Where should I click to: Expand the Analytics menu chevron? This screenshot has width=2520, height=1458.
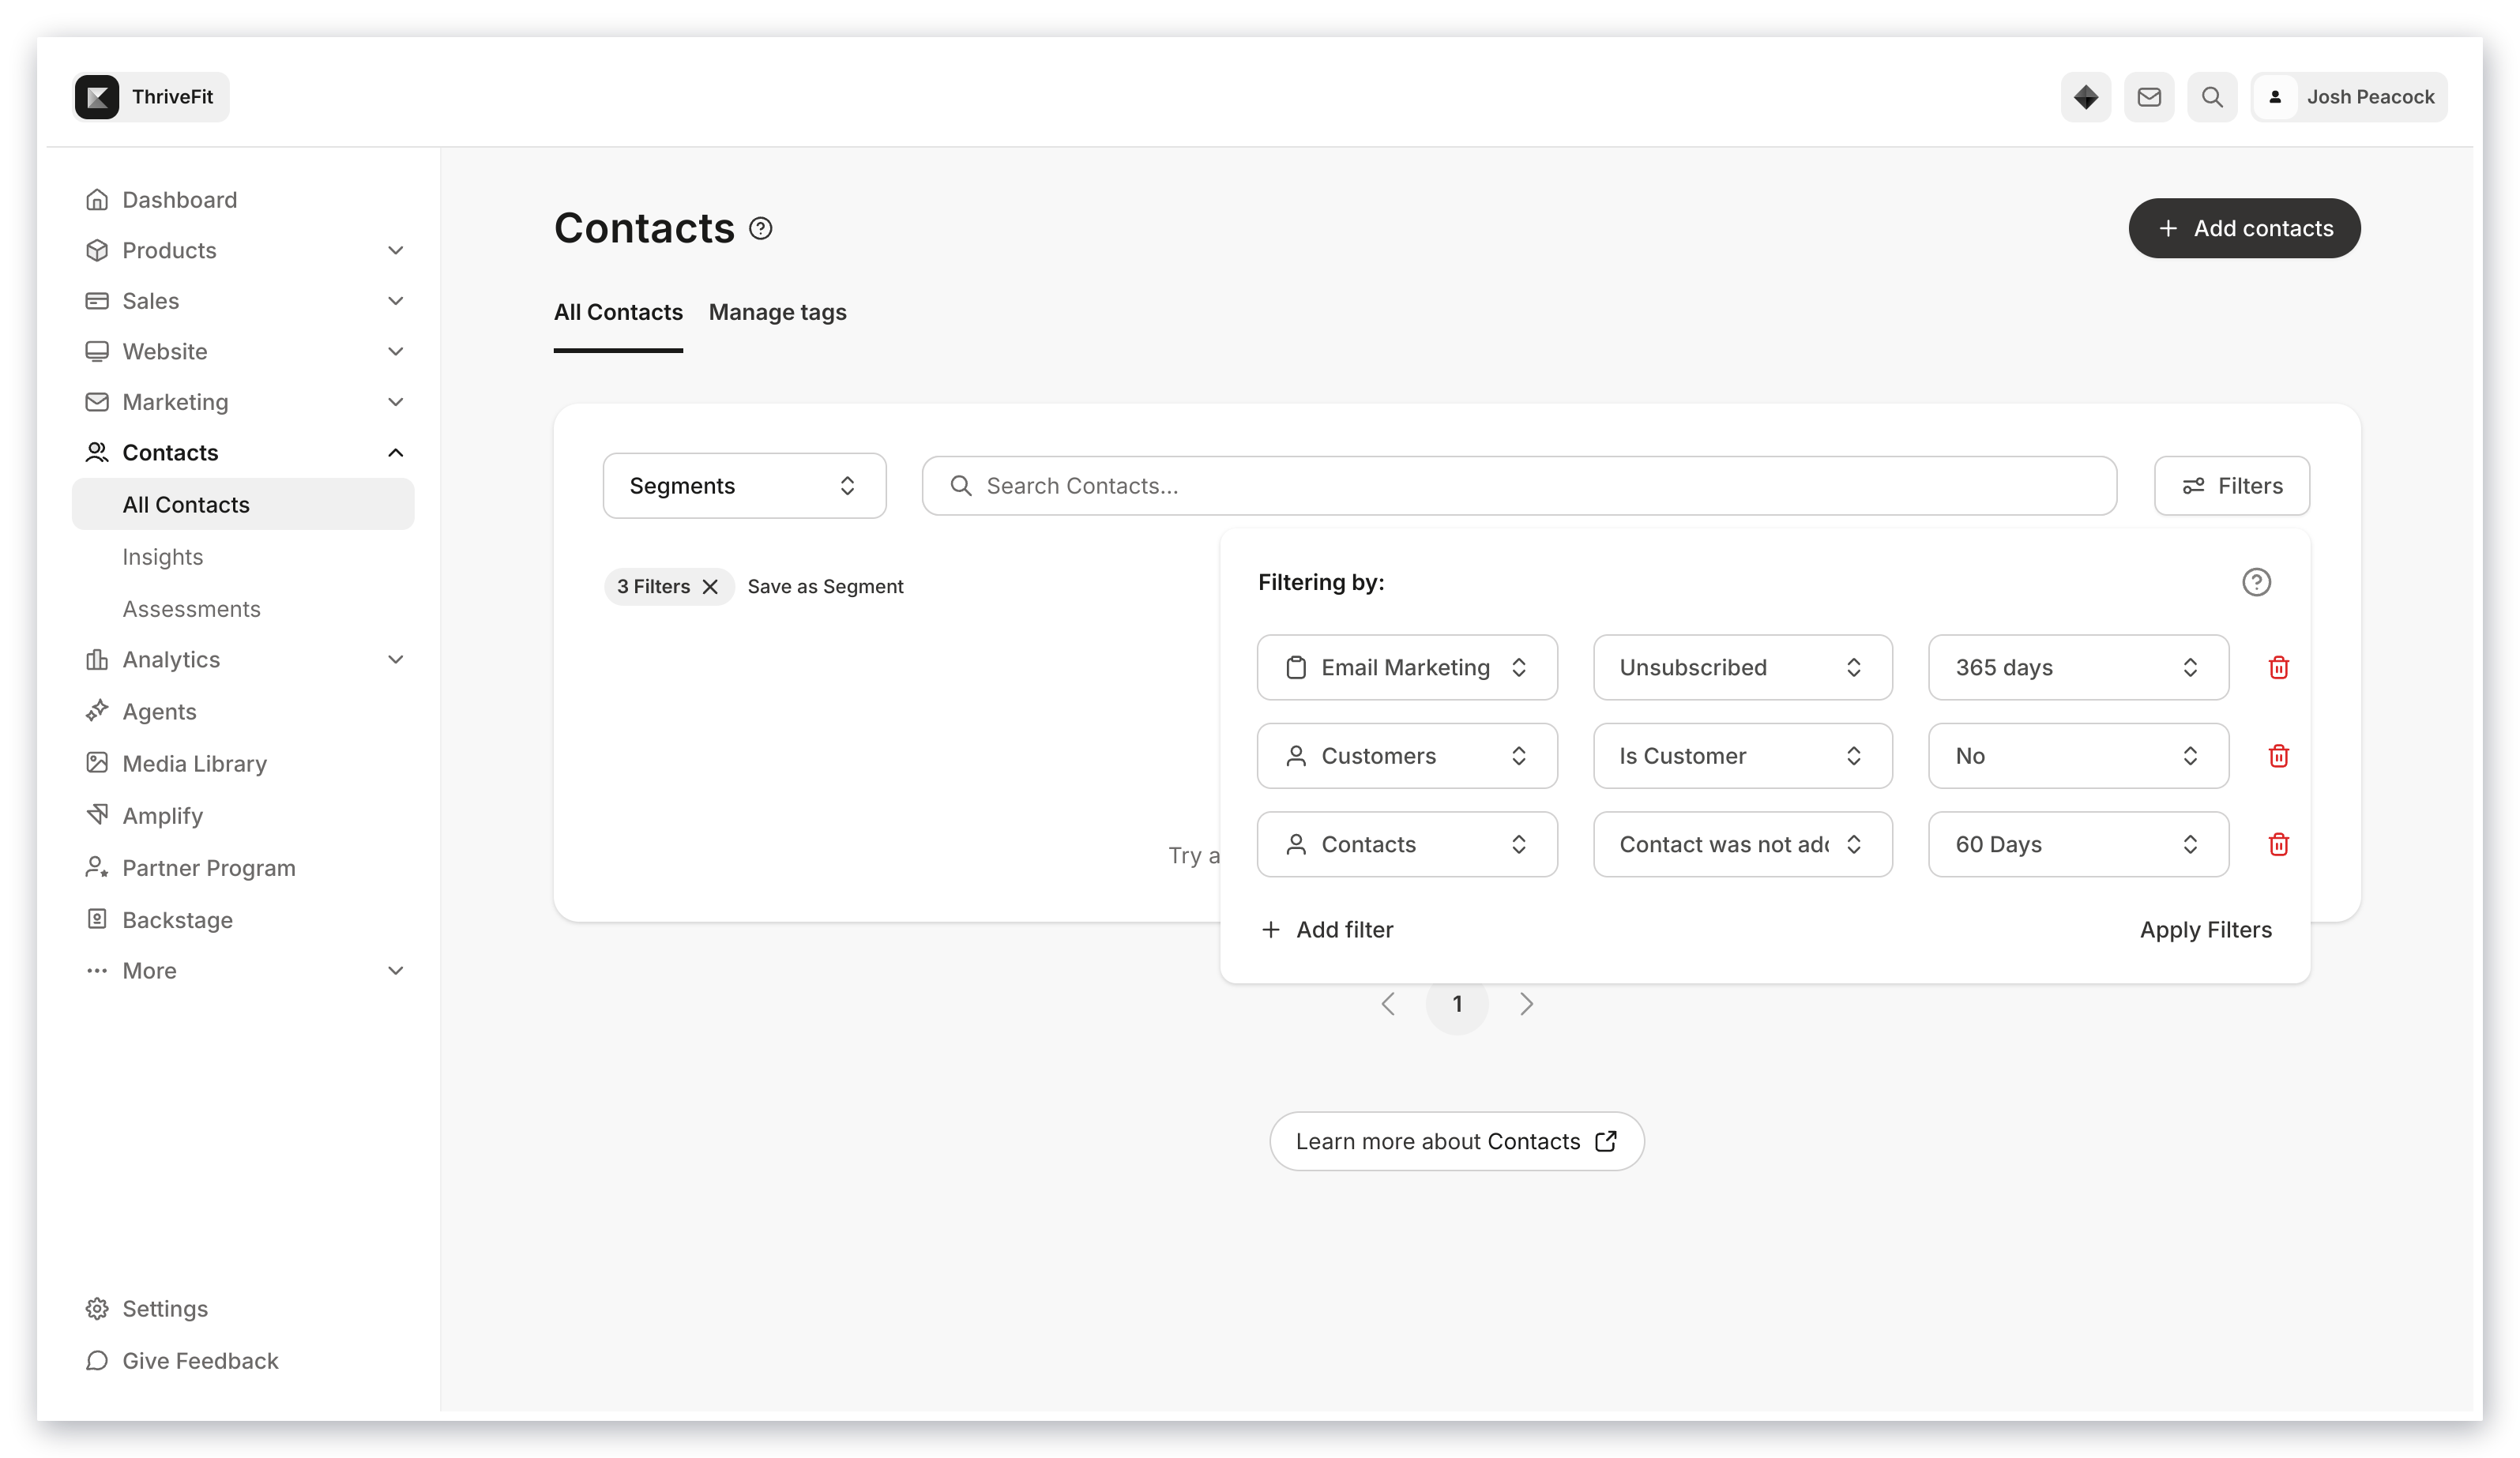[396, 660]
